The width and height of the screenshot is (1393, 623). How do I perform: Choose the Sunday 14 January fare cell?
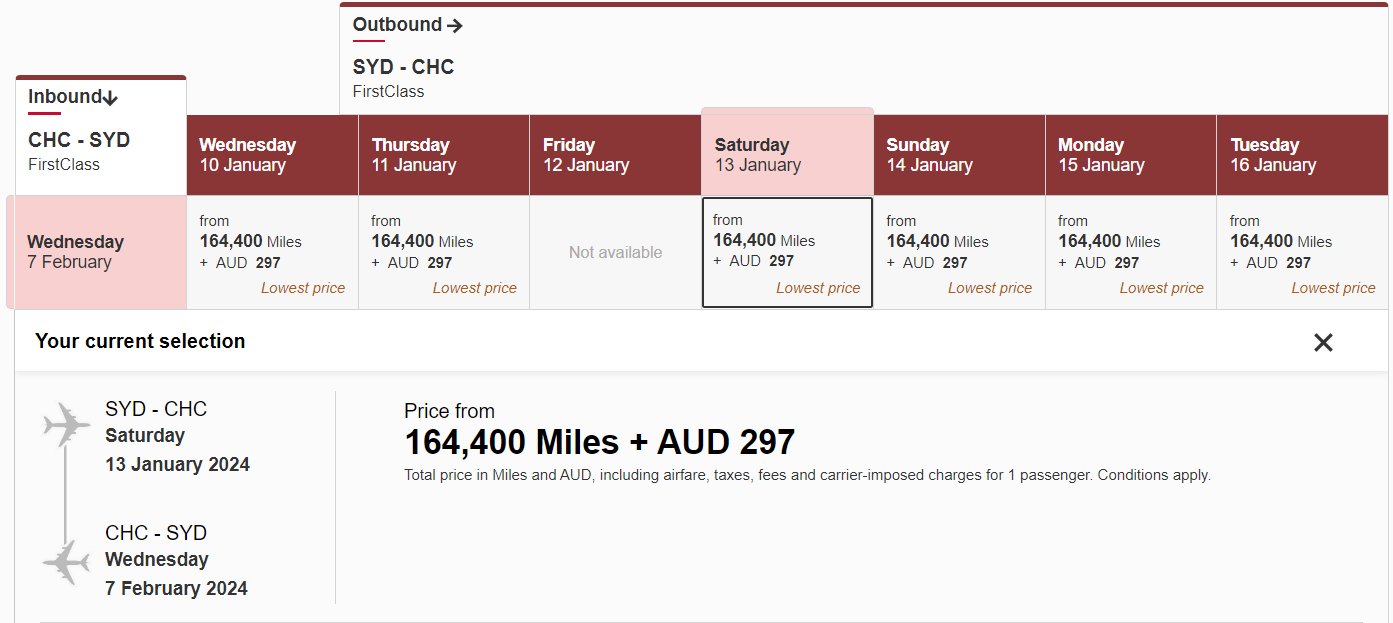(x=959, y=253)
